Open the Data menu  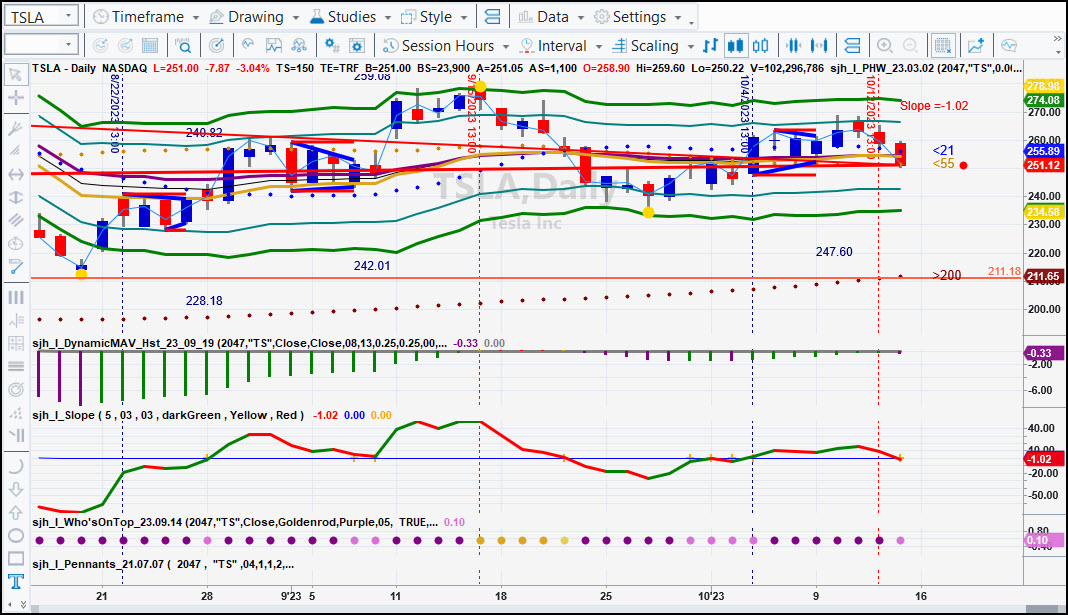click(x=551, y=16)
